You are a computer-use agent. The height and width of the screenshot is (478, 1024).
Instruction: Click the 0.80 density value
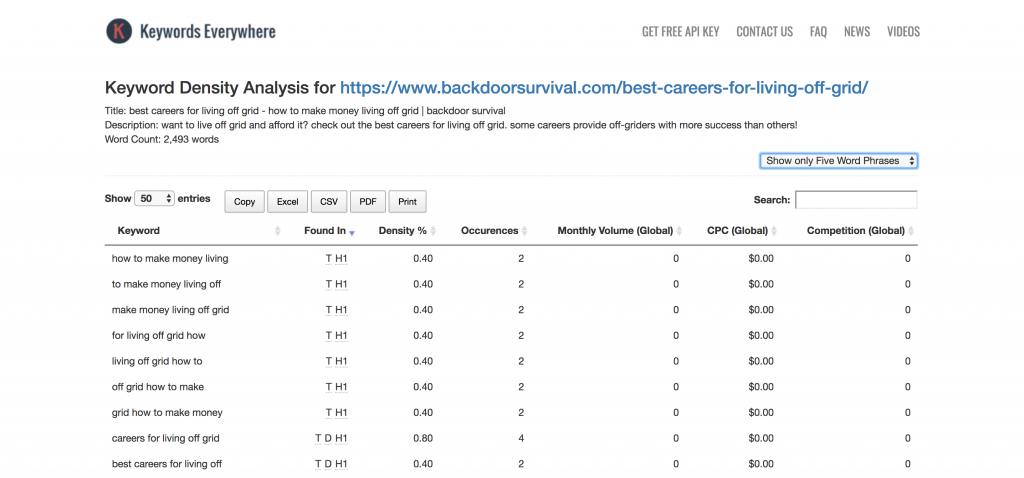coord(423,438)
